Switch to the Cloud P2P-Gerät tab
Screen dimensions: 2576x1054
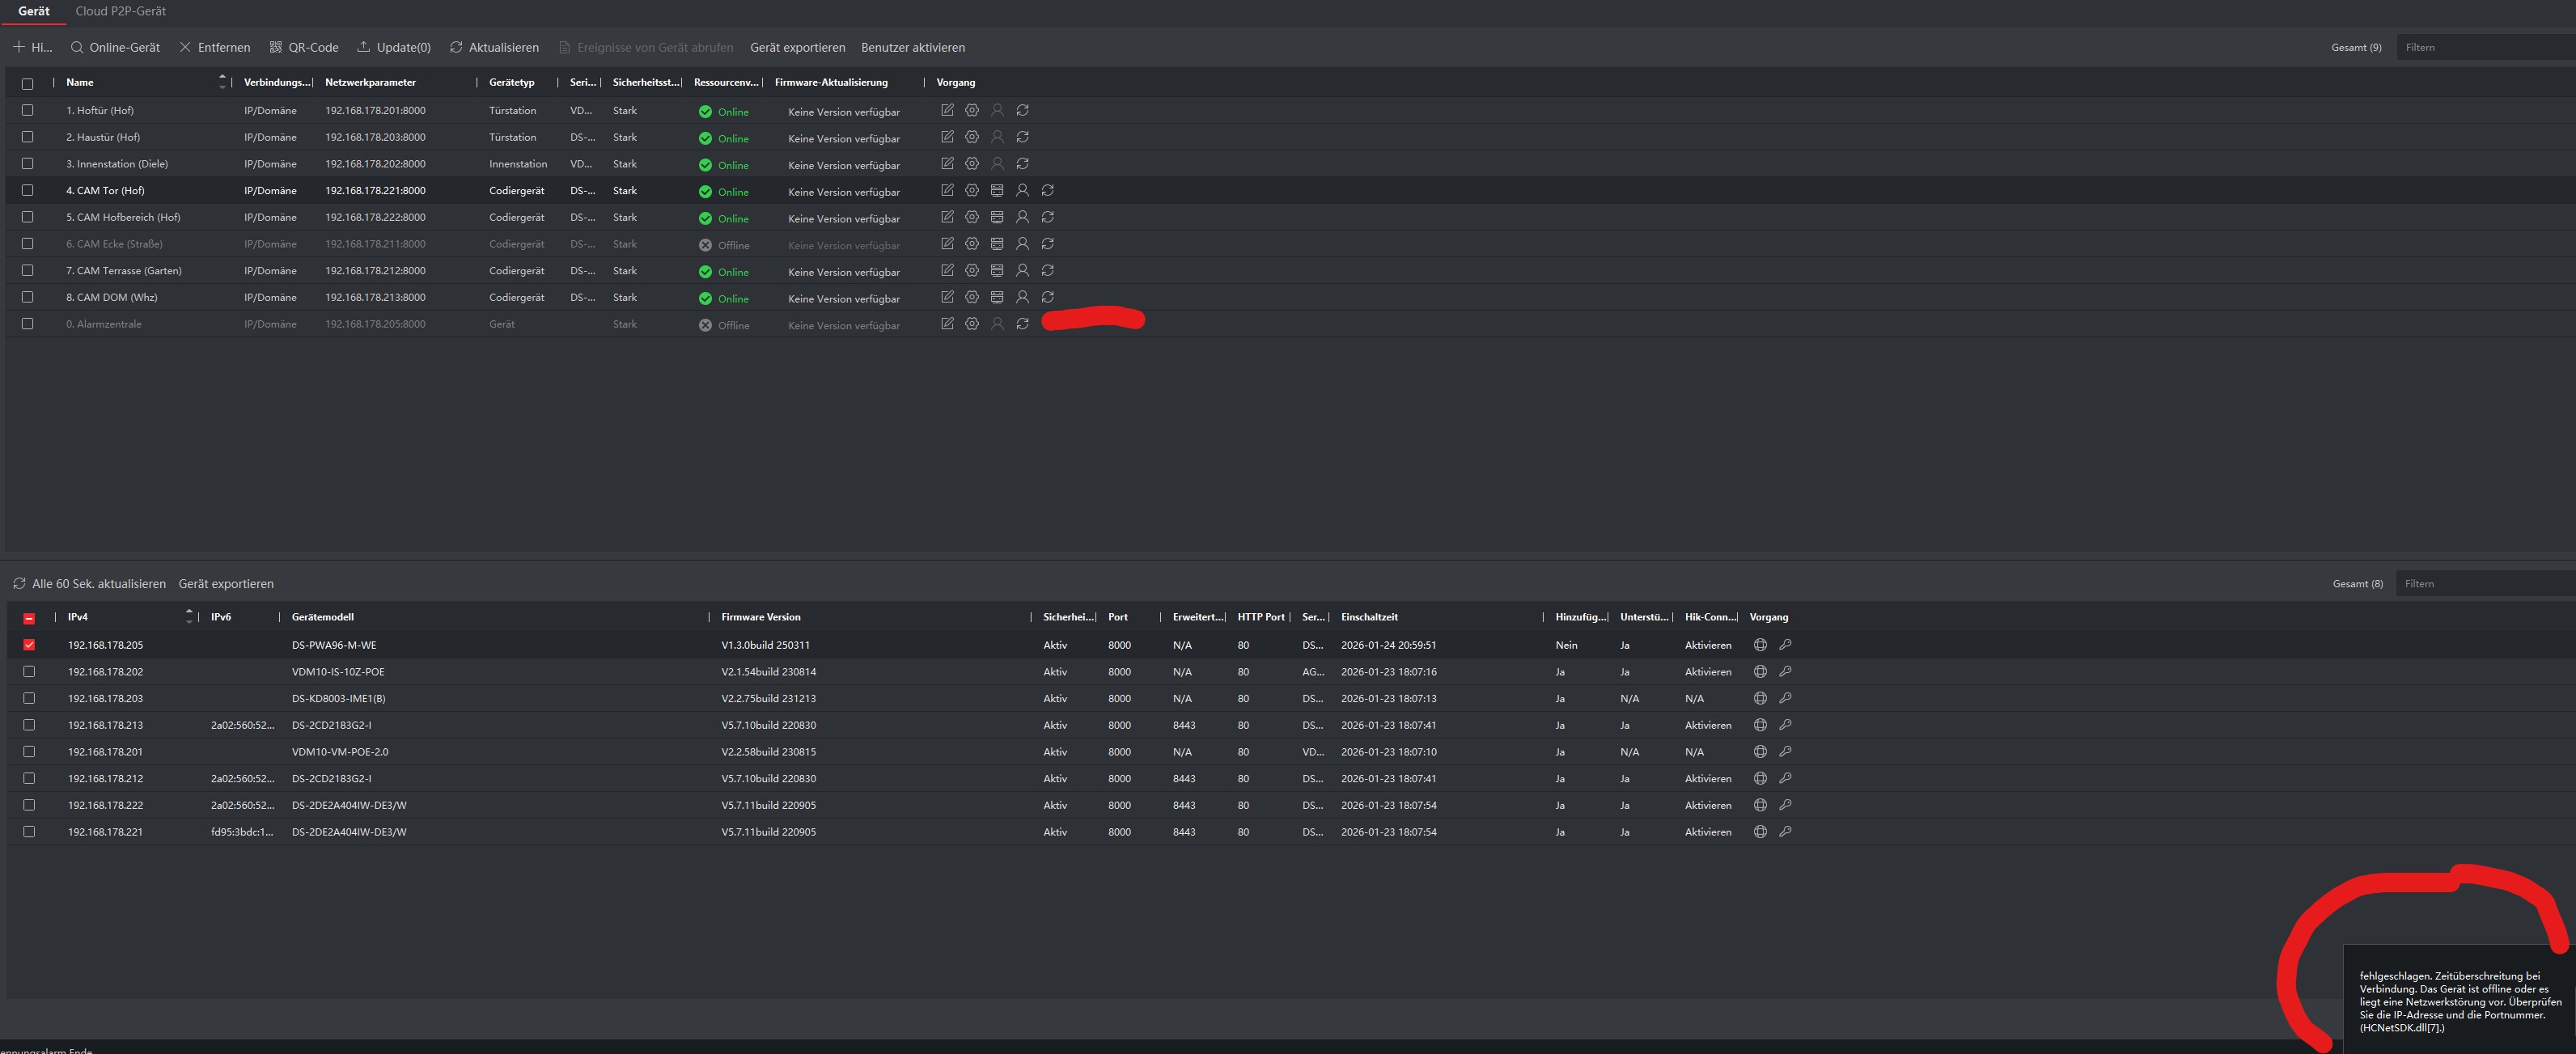121,11
